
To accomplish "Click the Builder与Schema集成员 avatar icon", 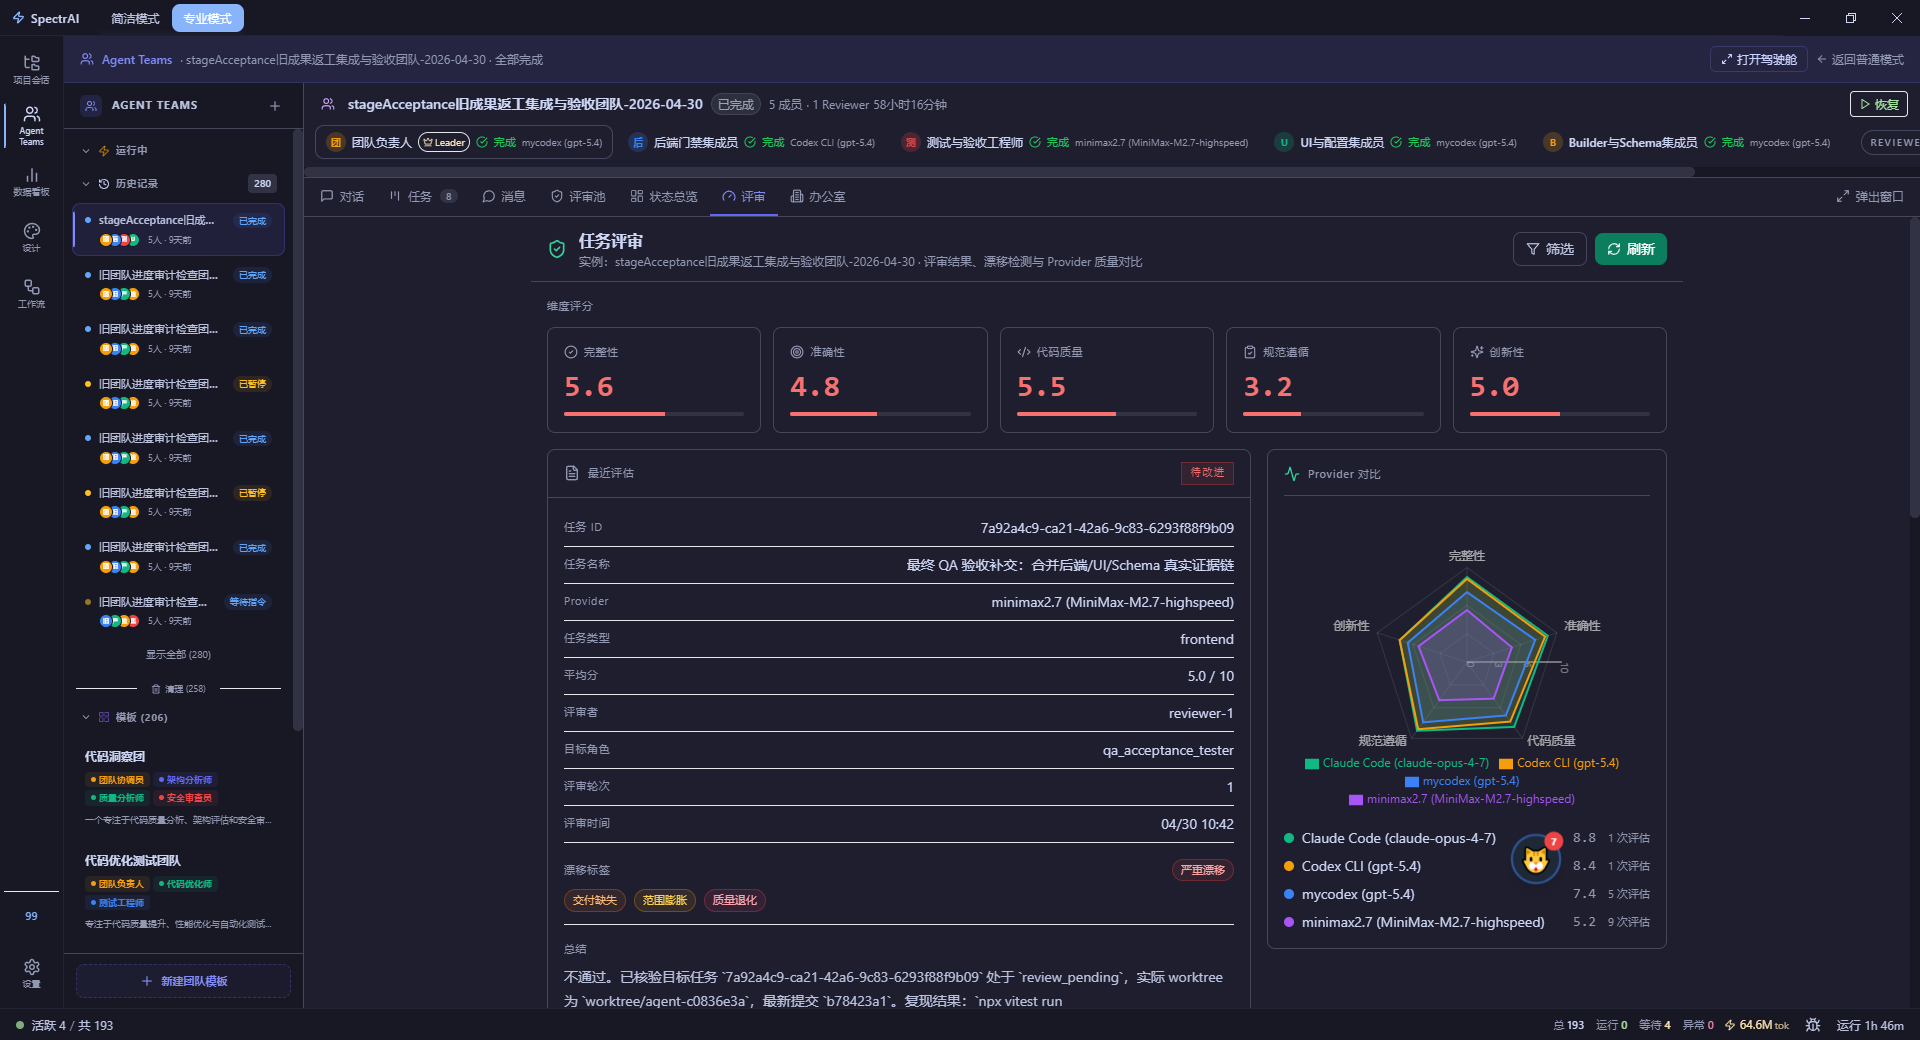I will click(1552, 142).
